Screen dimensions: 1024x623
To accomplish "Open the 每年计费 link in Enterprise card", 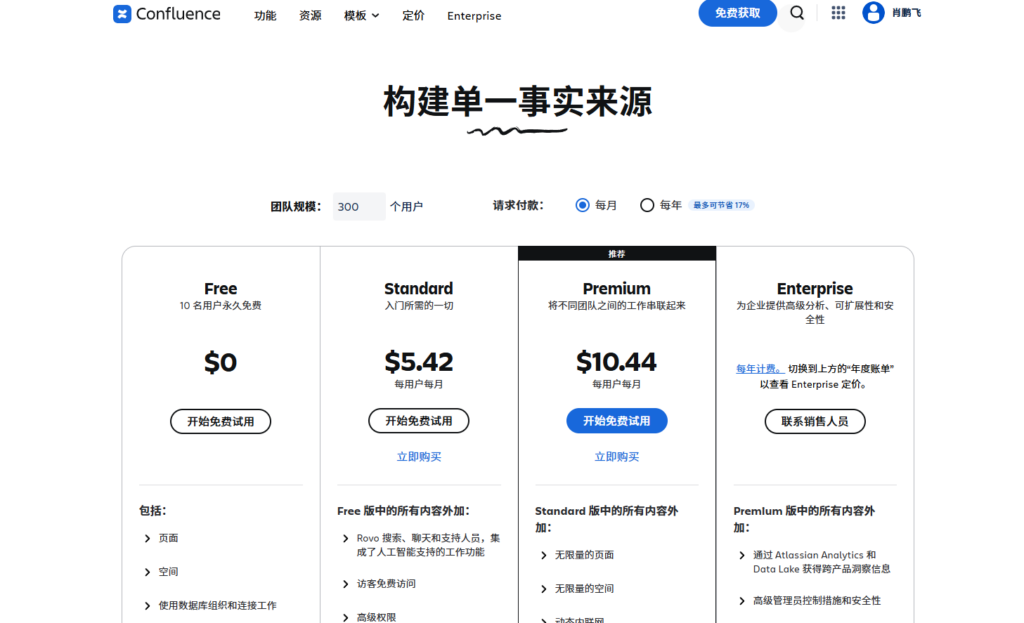I will pos(757,368).
